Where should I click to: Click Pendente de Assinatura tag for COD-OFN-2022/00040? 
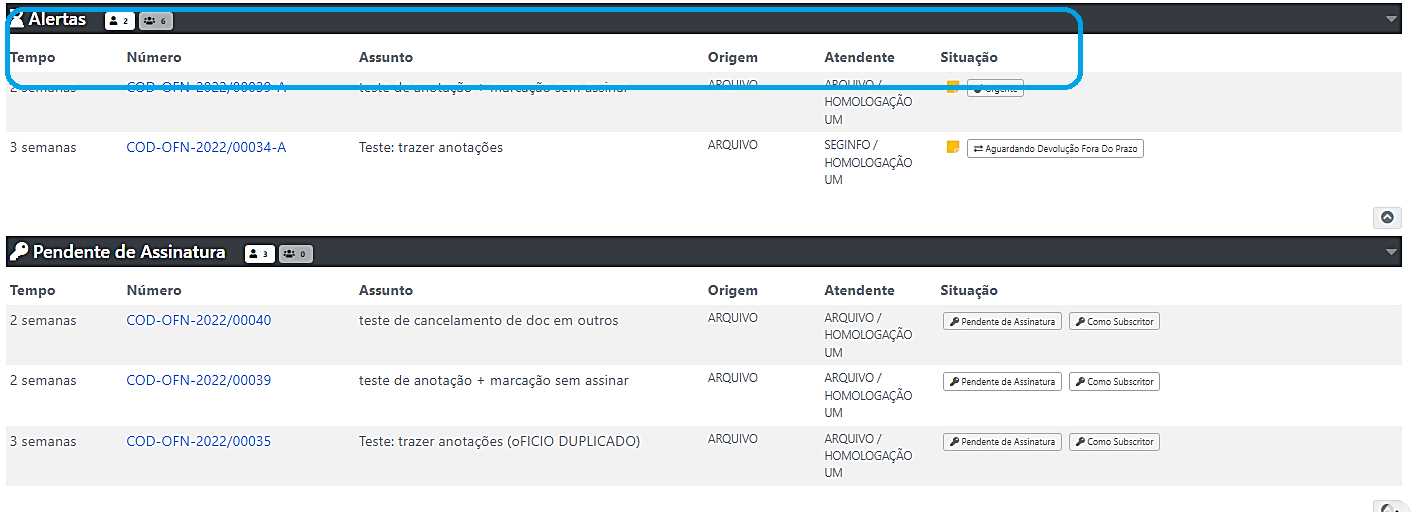click(1002, 322)
